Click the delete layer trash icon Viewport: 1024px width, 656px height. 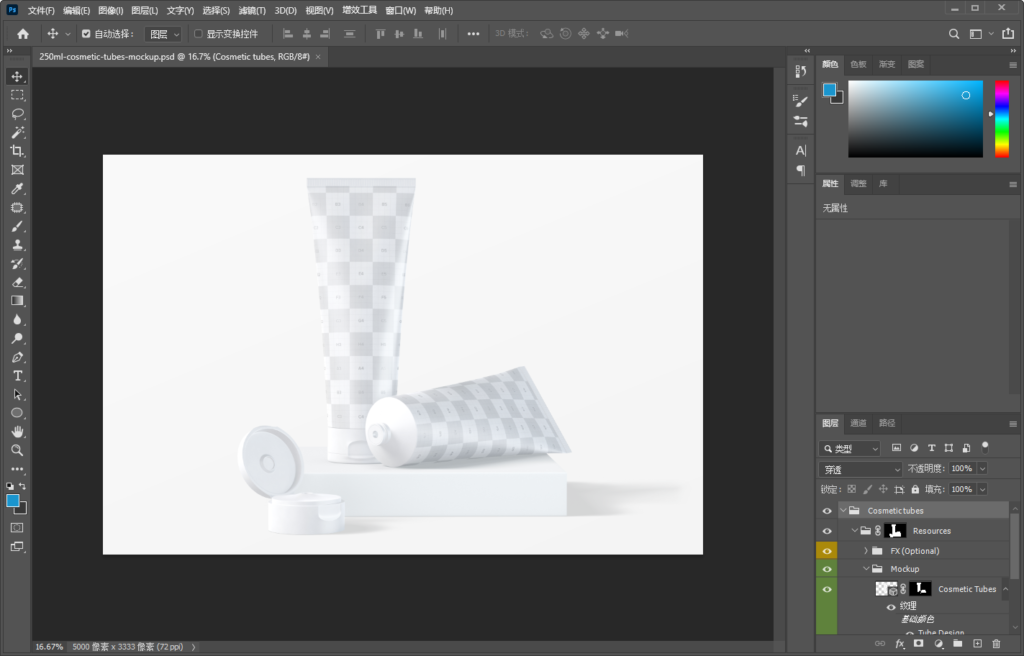pos(996,644)
